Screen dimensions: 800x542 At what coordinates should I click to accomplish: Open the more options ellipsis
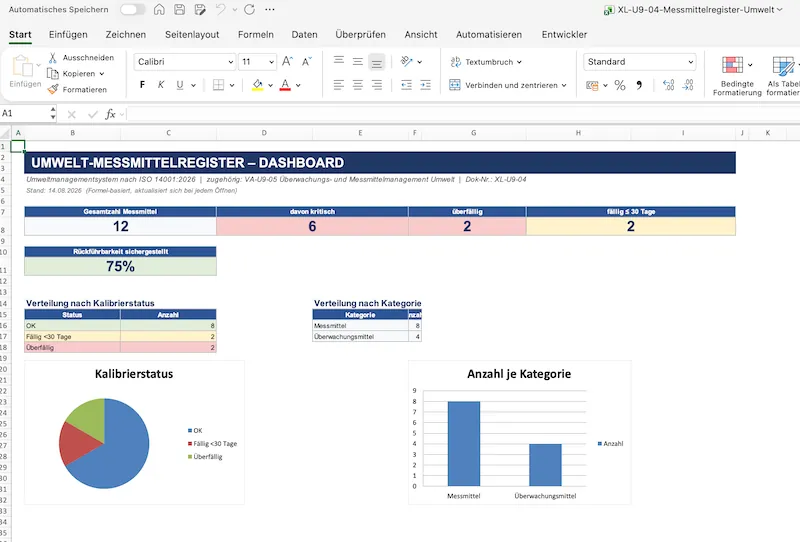(x=270, y=9)
